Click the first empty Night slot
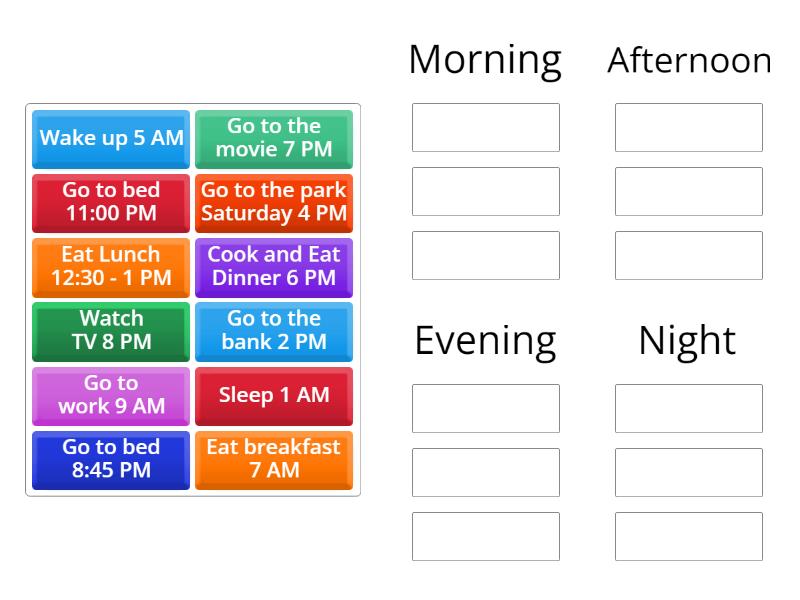 point(689,408)
